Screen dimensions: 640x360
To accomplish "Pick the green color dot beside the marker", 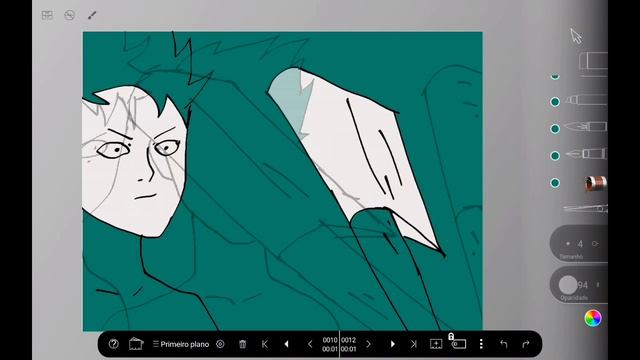I will 555,102.
